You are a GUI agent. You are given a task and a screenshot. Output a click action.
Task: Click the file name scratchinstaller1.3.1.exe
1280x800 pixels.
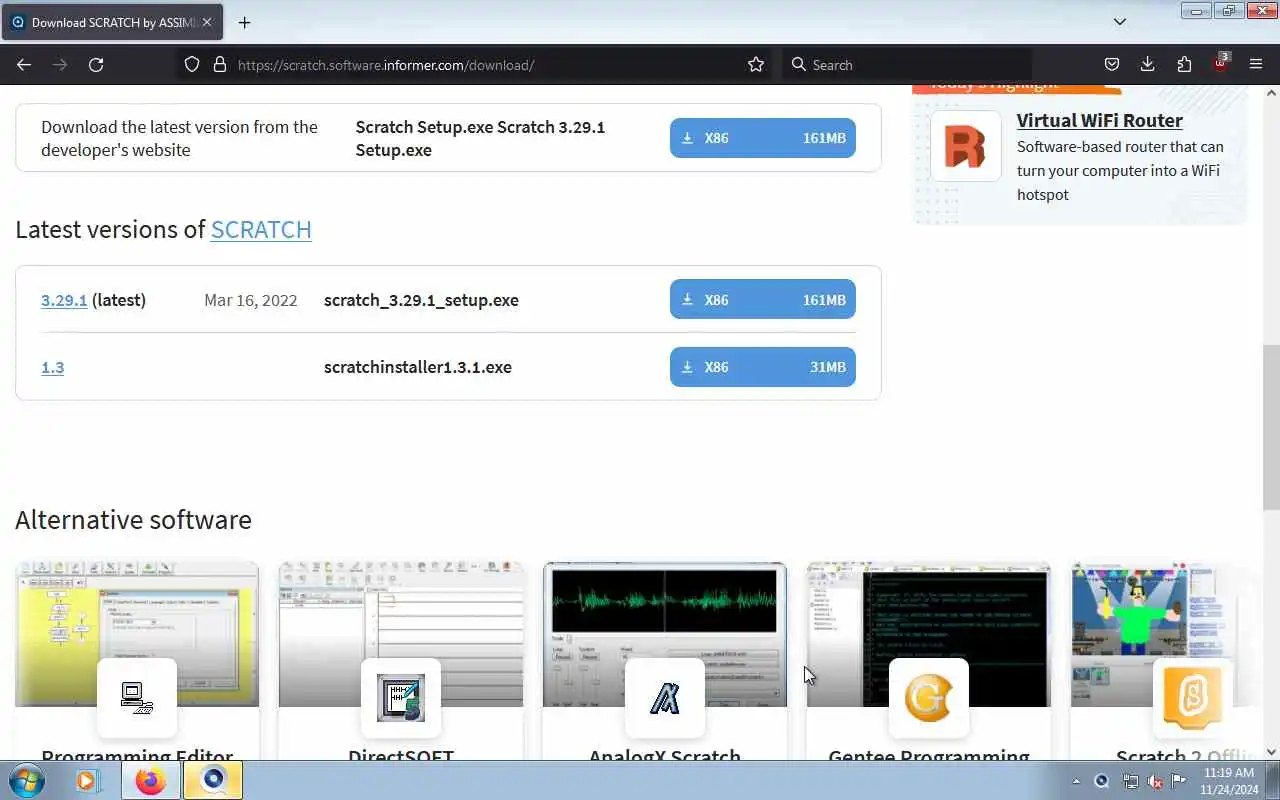click(x=418, y=367)
